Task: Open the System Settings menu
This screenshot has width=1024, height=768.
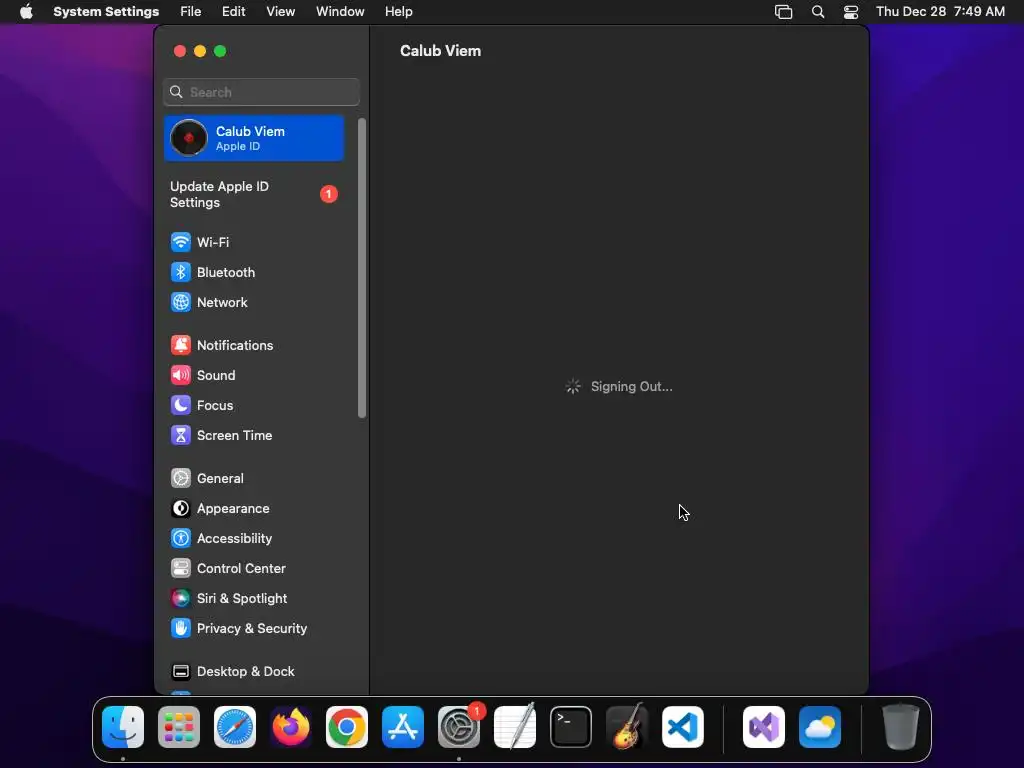Action: point(106,12)
